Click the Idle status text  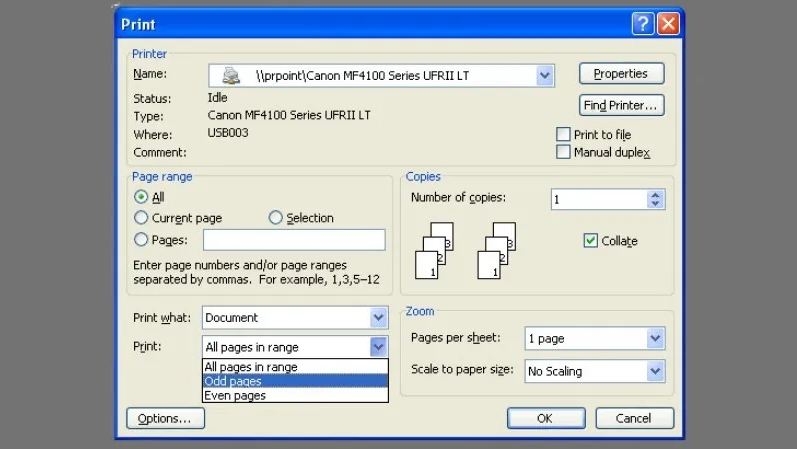pos(218,97)
